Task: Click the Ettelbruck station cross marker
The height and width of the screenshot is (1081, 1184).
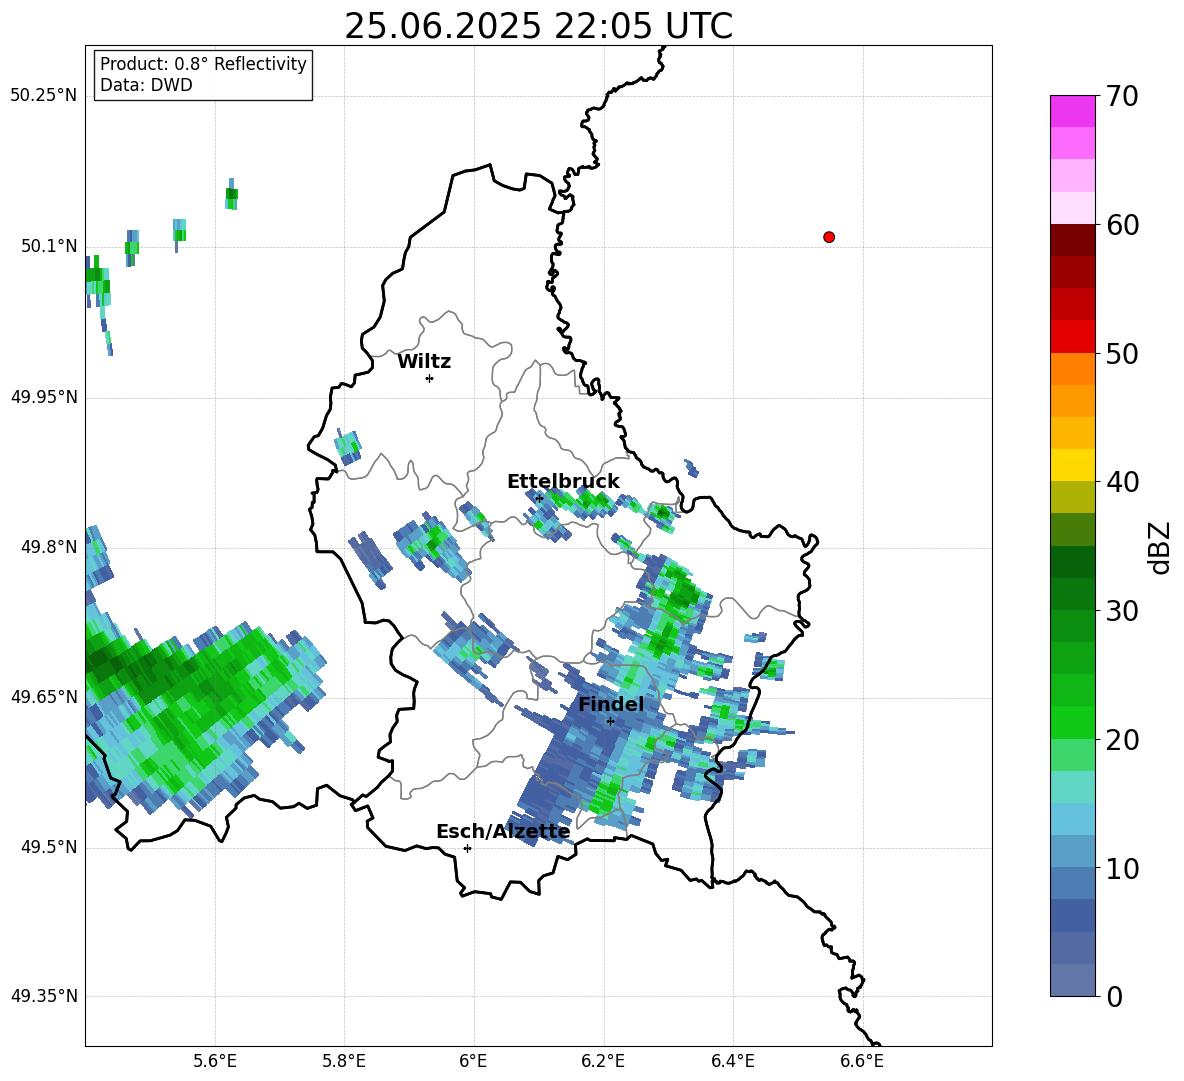Action: [x=539, y=498]
